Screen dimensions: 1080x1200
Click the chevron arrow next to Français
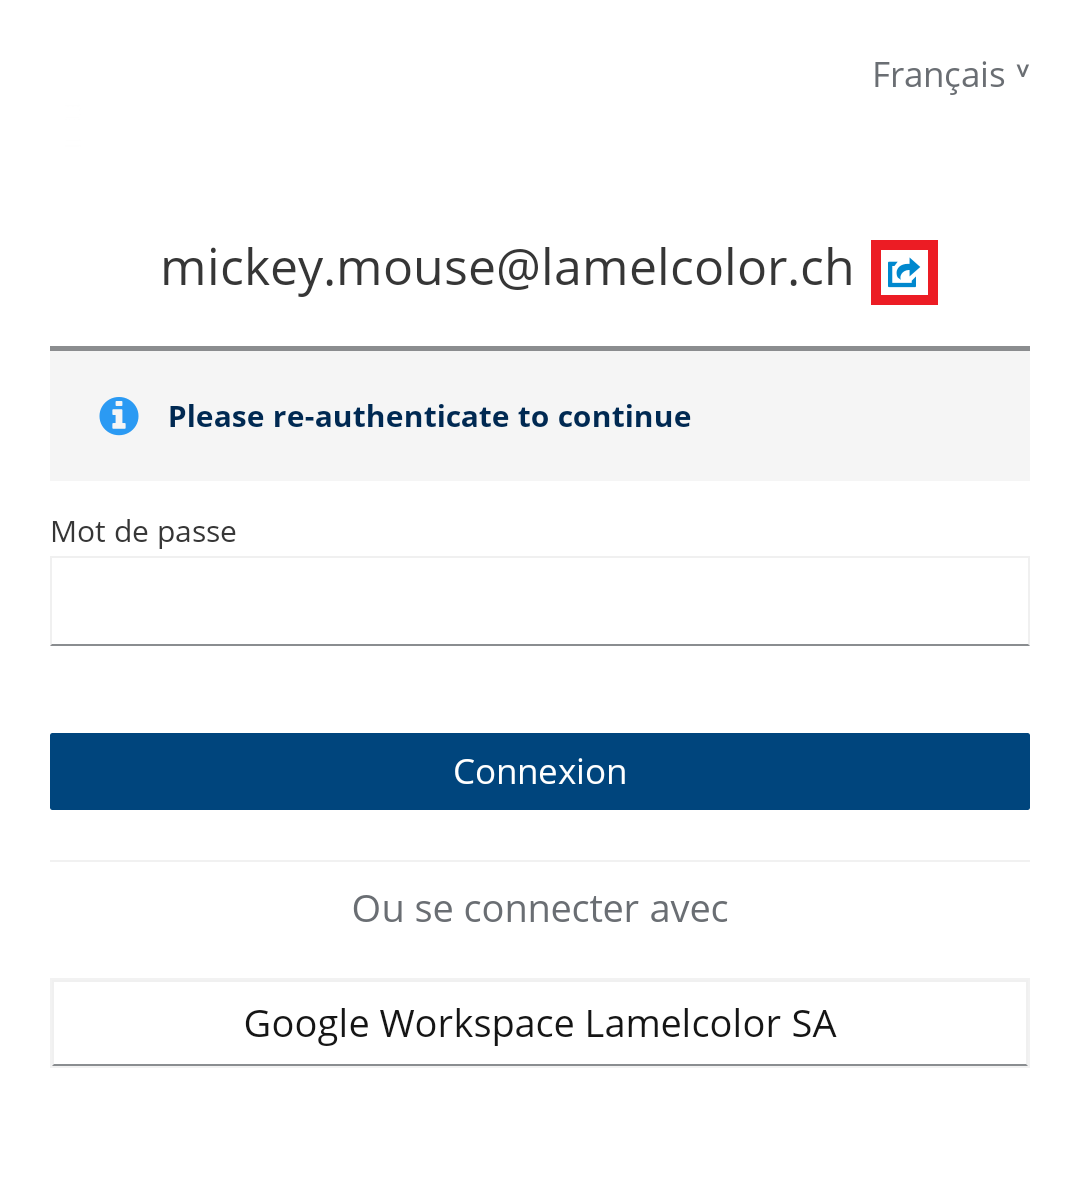(1022, 71)
